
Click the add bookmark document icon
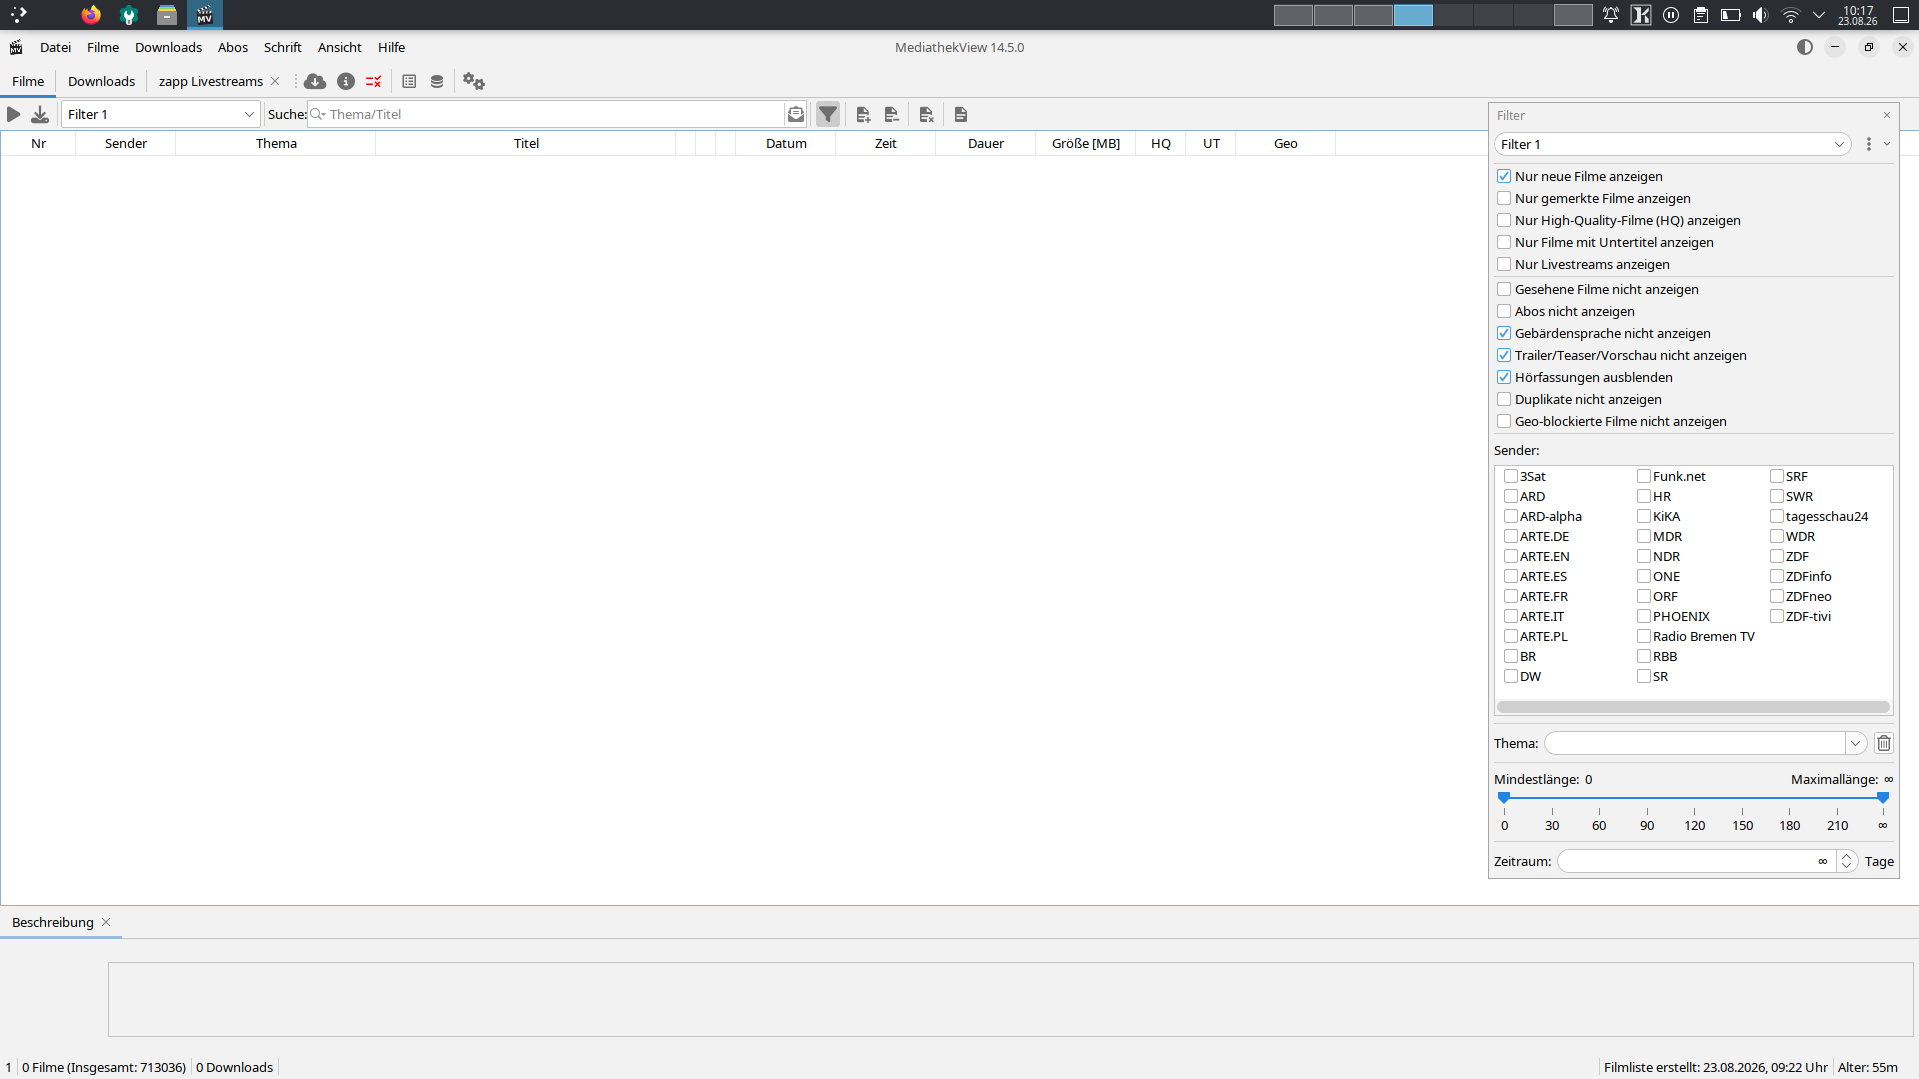tap(864, 114)
